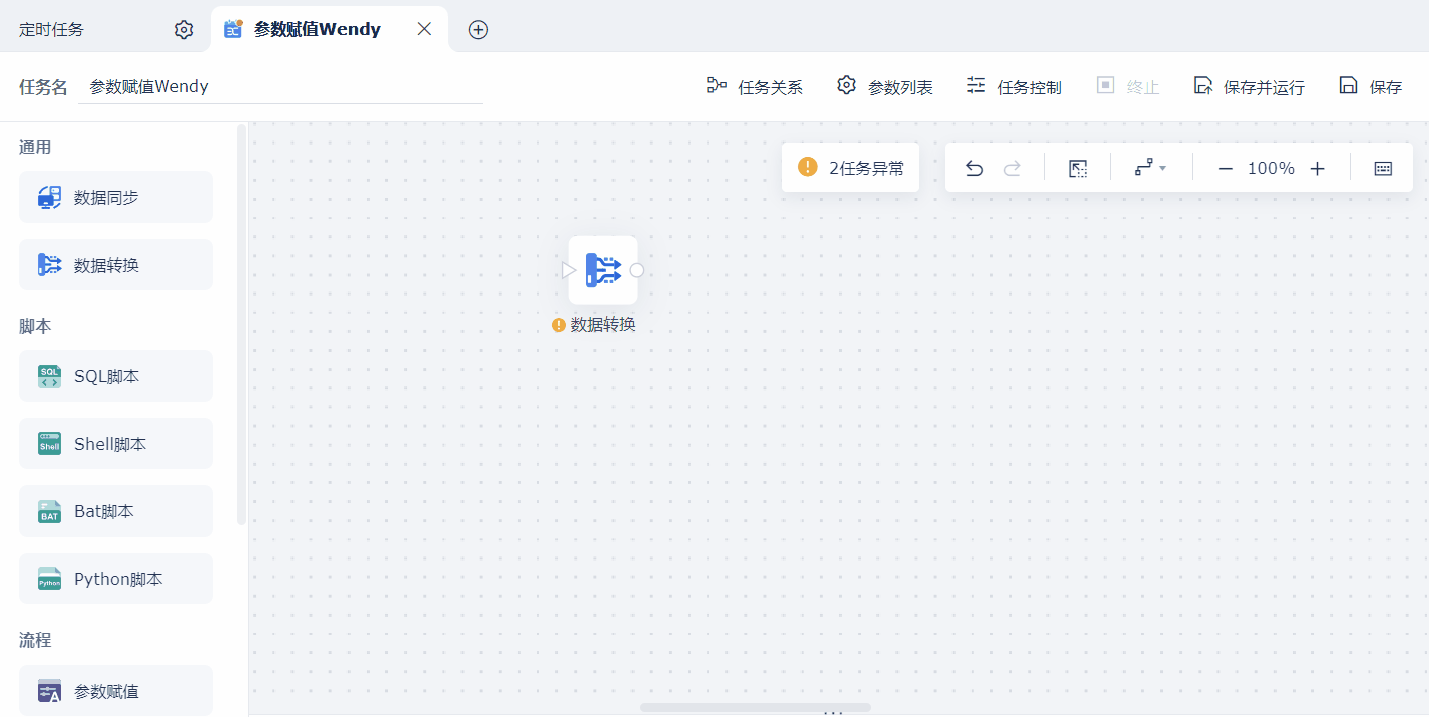
Task: Zoom out with the minus button
Action: [x=1225, y=168]
